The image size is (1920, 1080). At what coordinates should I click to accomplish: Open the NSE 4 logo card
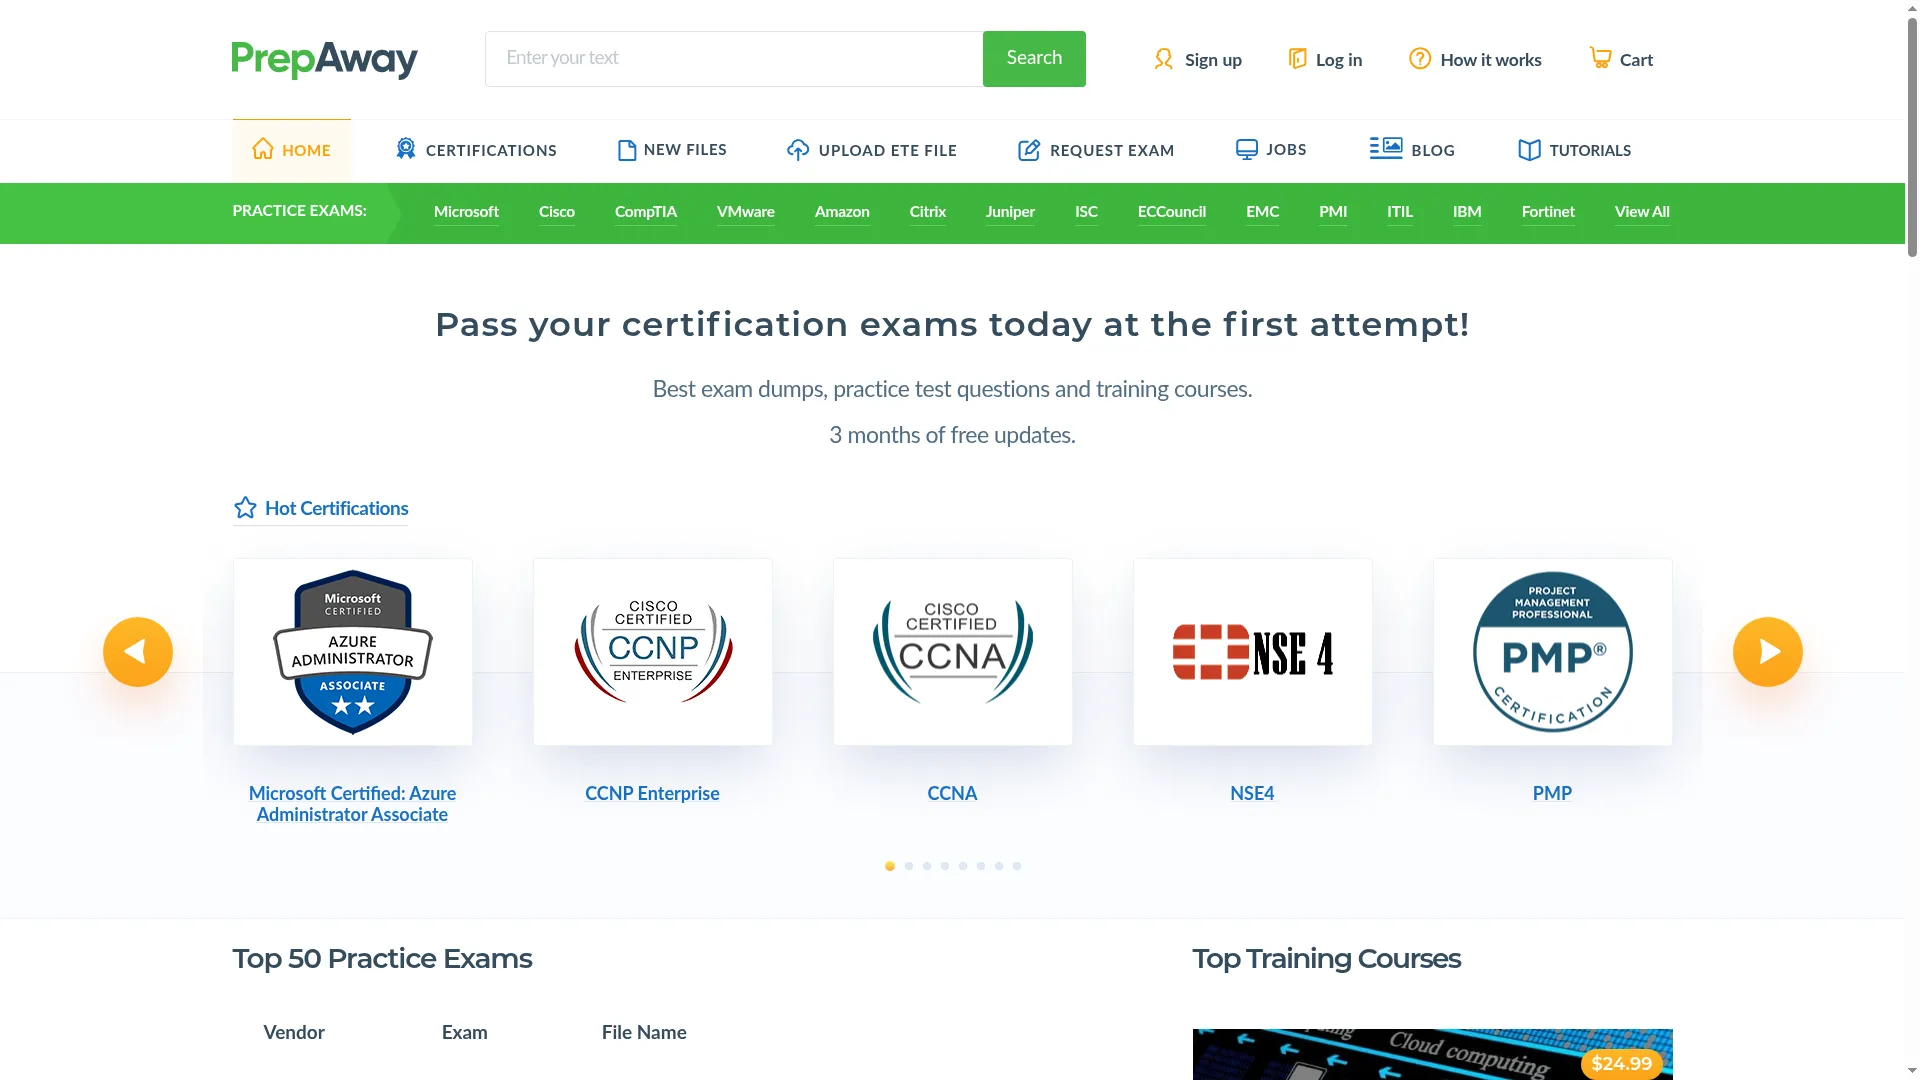tap(1253, 652)
